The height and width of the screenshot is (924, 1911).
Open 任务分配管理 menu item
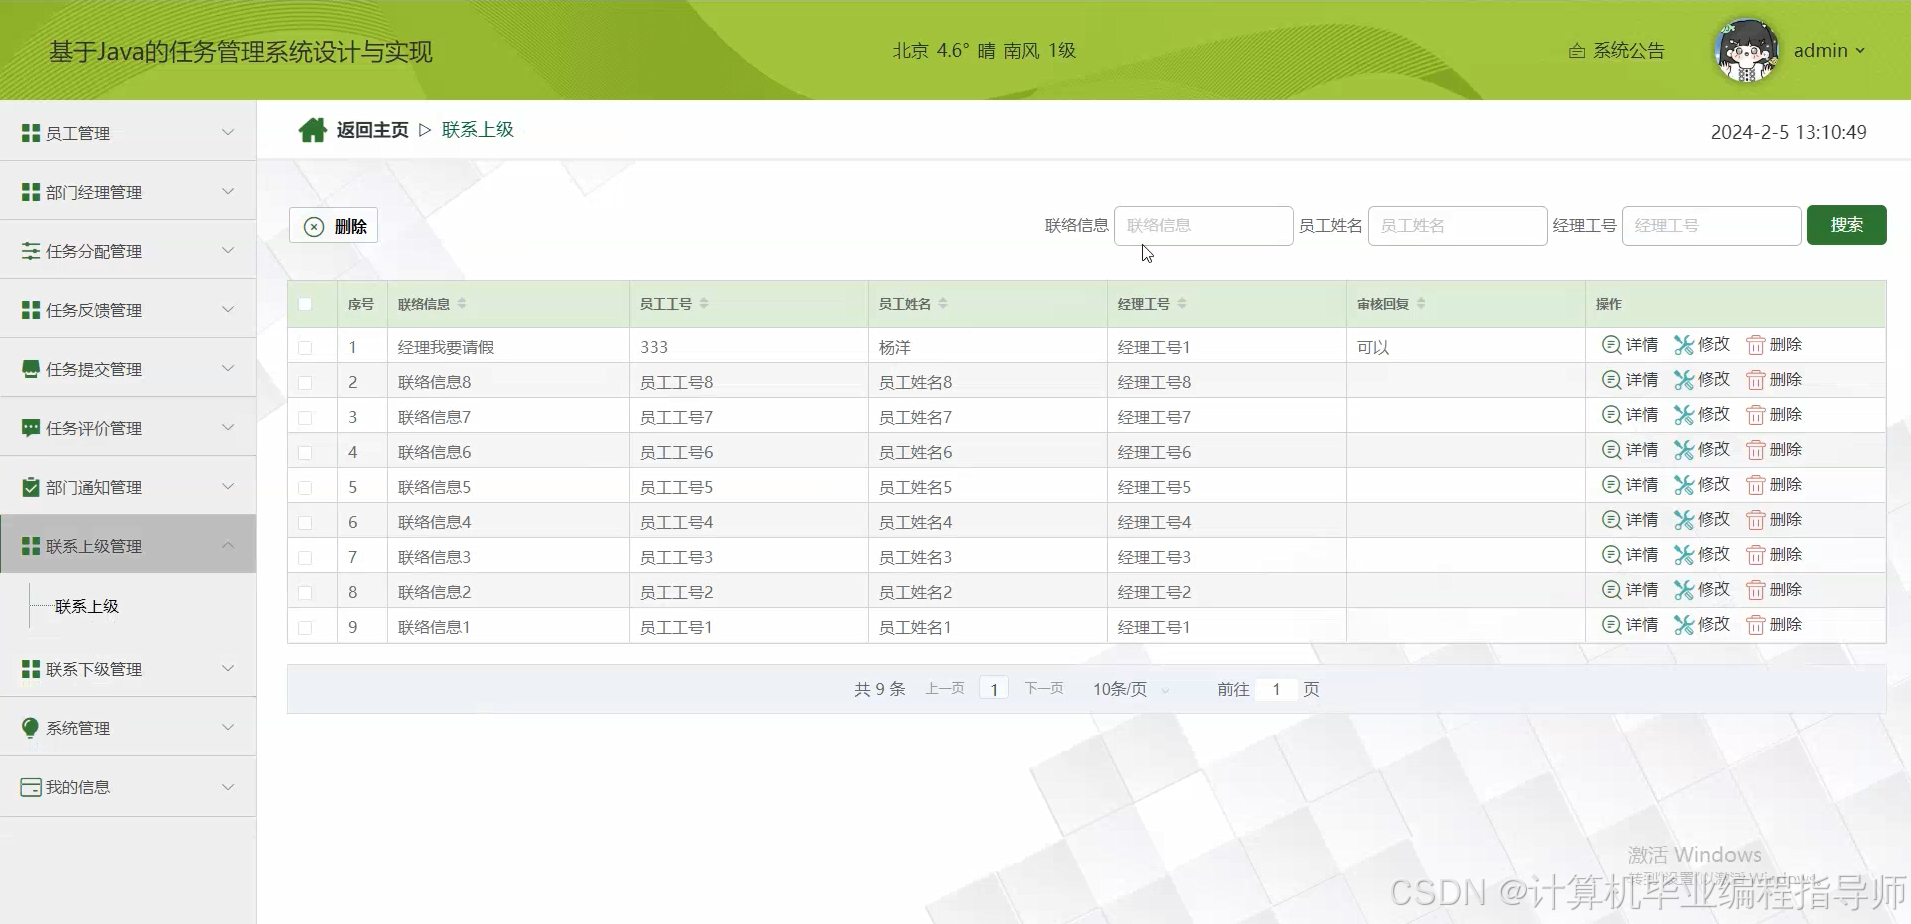[x=128, y=250]
